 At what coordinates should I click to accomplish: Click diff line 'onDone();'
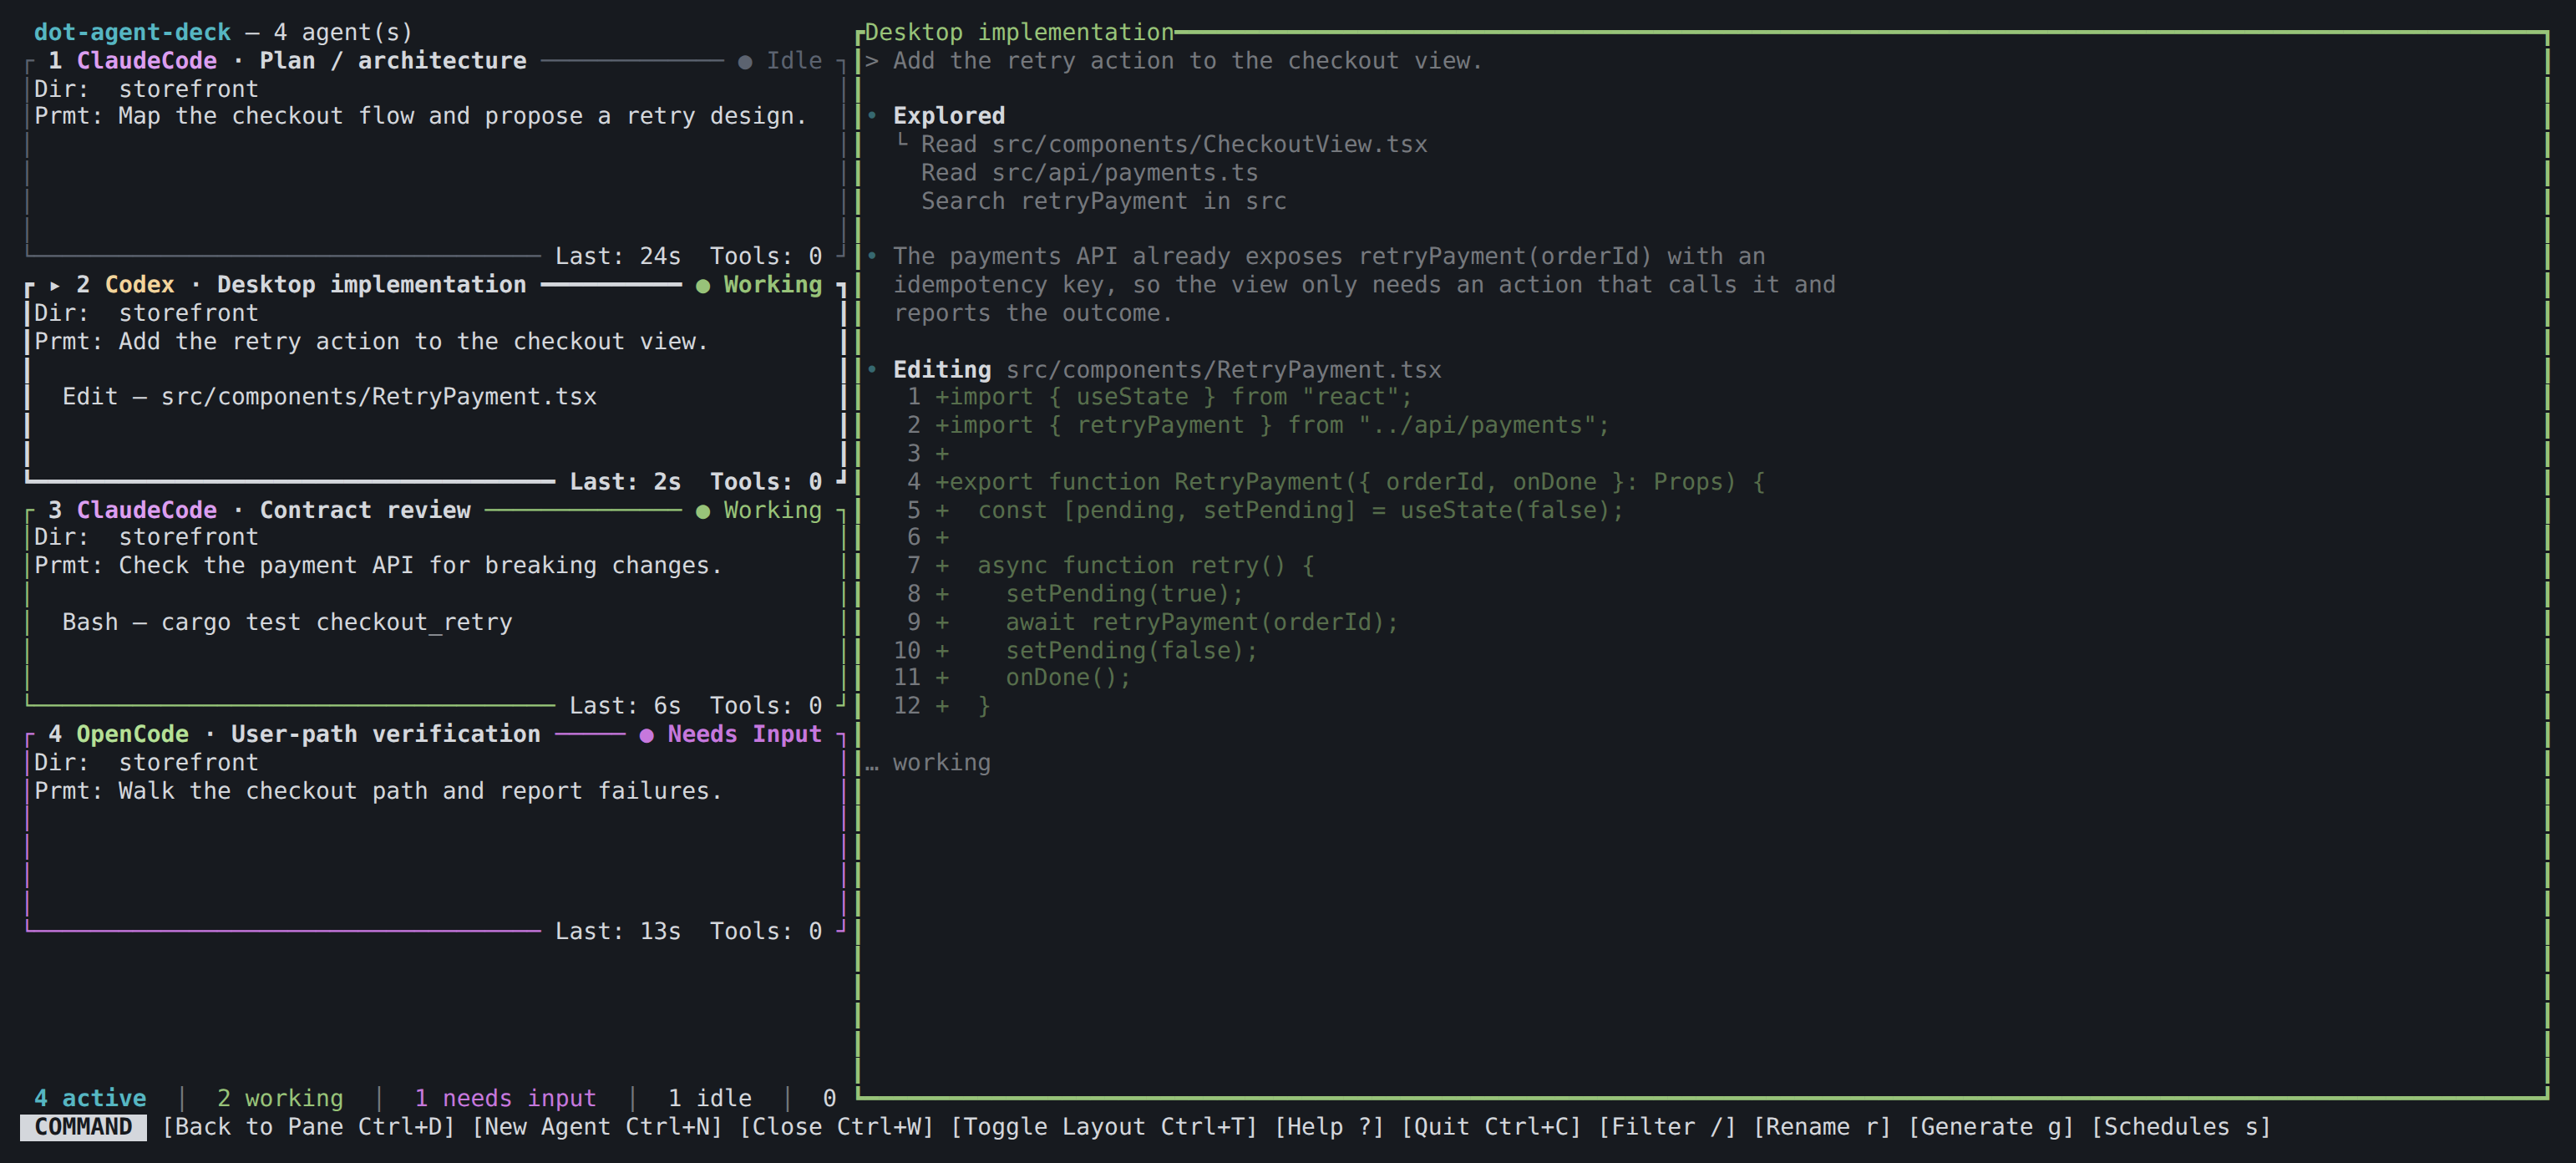1068,678
